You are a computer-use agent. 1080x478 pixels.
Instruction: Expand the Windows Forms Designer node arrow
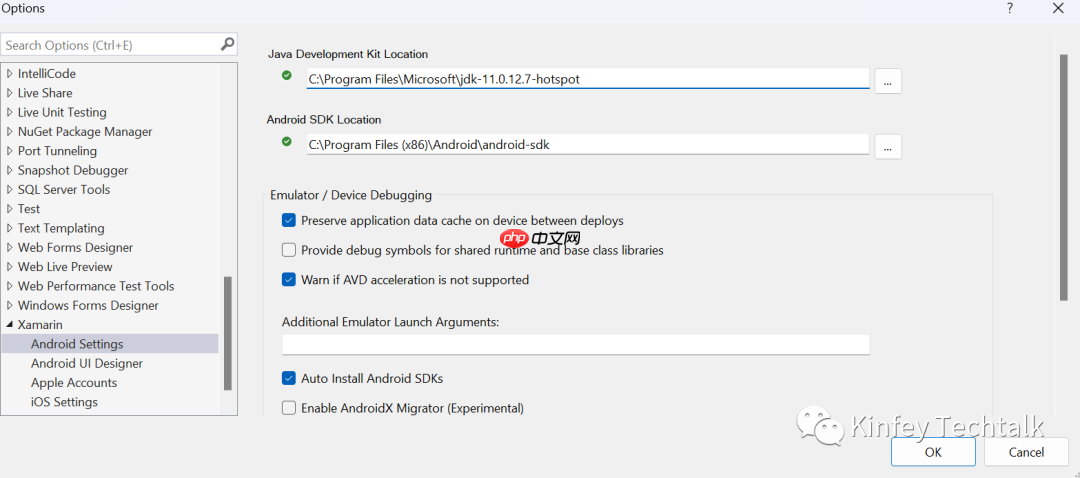pos(10,305)
